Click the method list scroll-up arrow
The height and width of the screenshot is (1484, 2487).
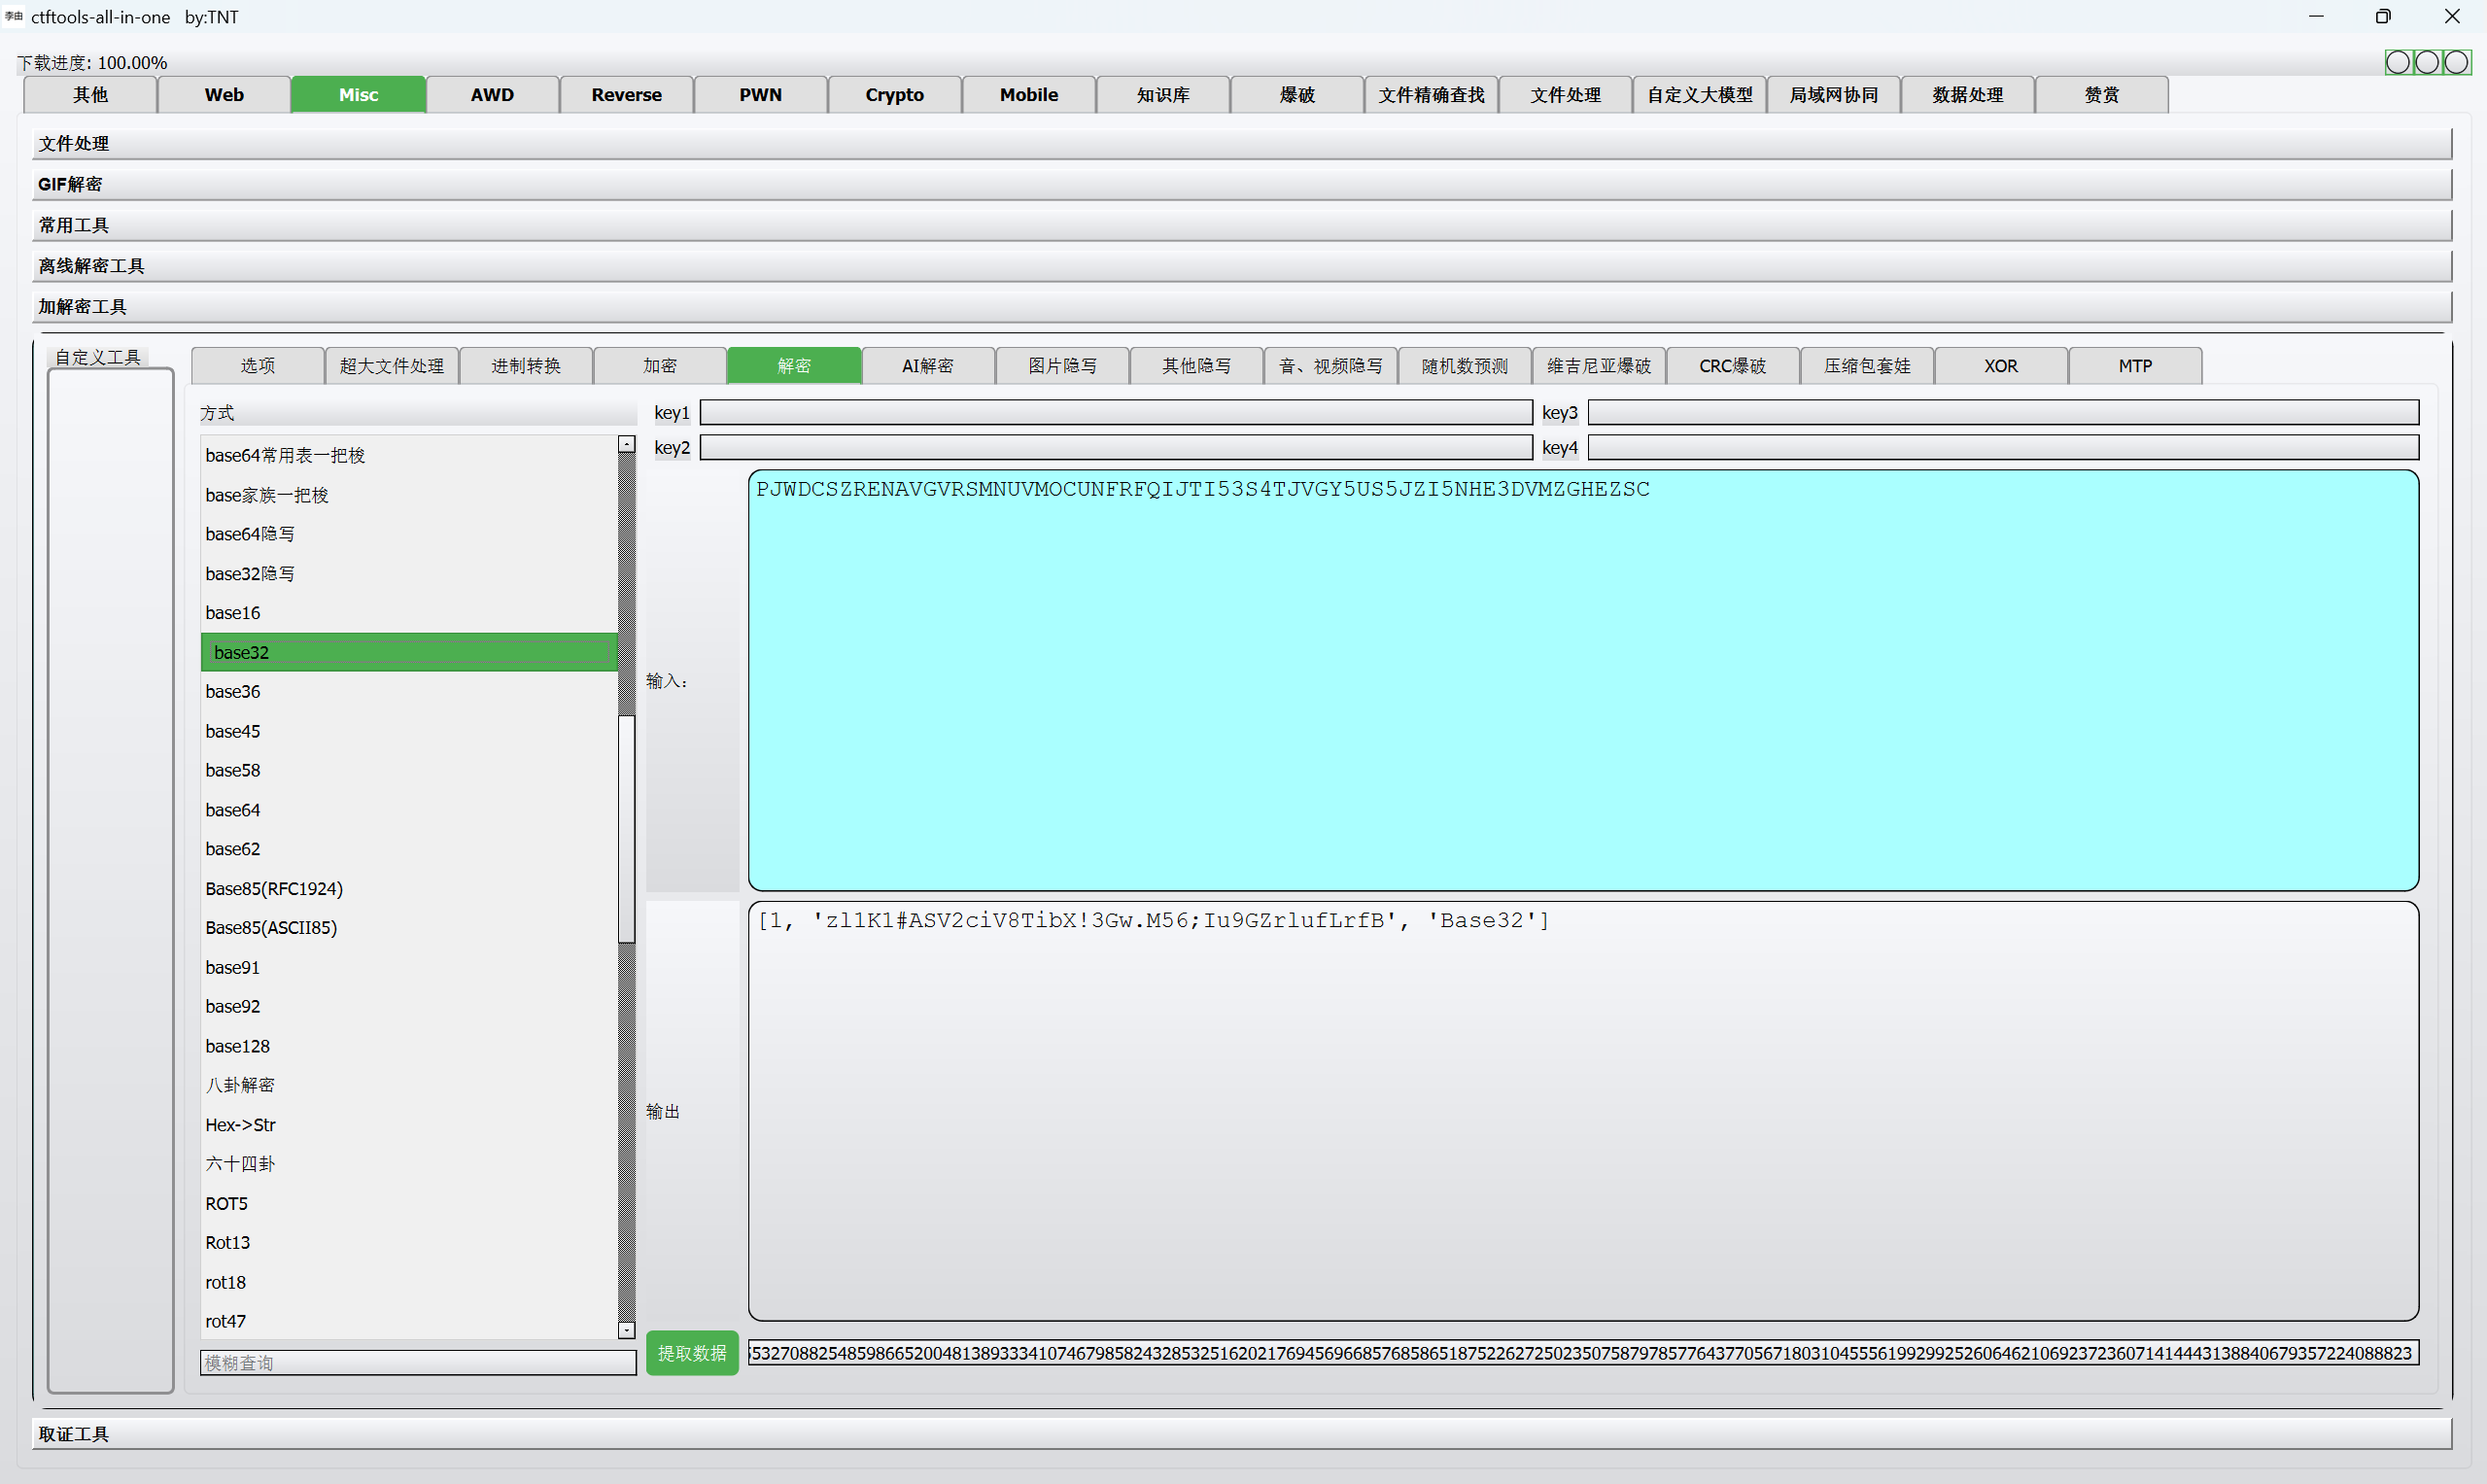point(627,444)
